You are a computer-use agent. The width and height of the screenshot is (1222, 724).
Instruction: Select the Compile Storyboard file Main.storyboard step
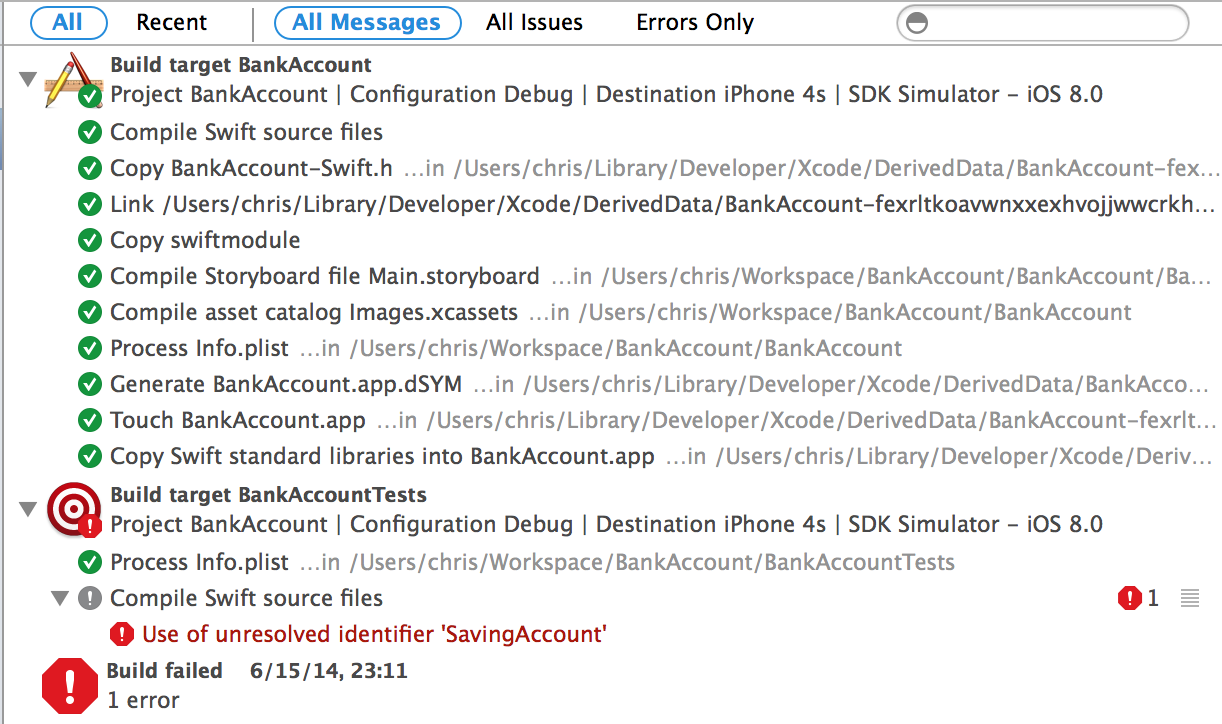tap(324, 276)
